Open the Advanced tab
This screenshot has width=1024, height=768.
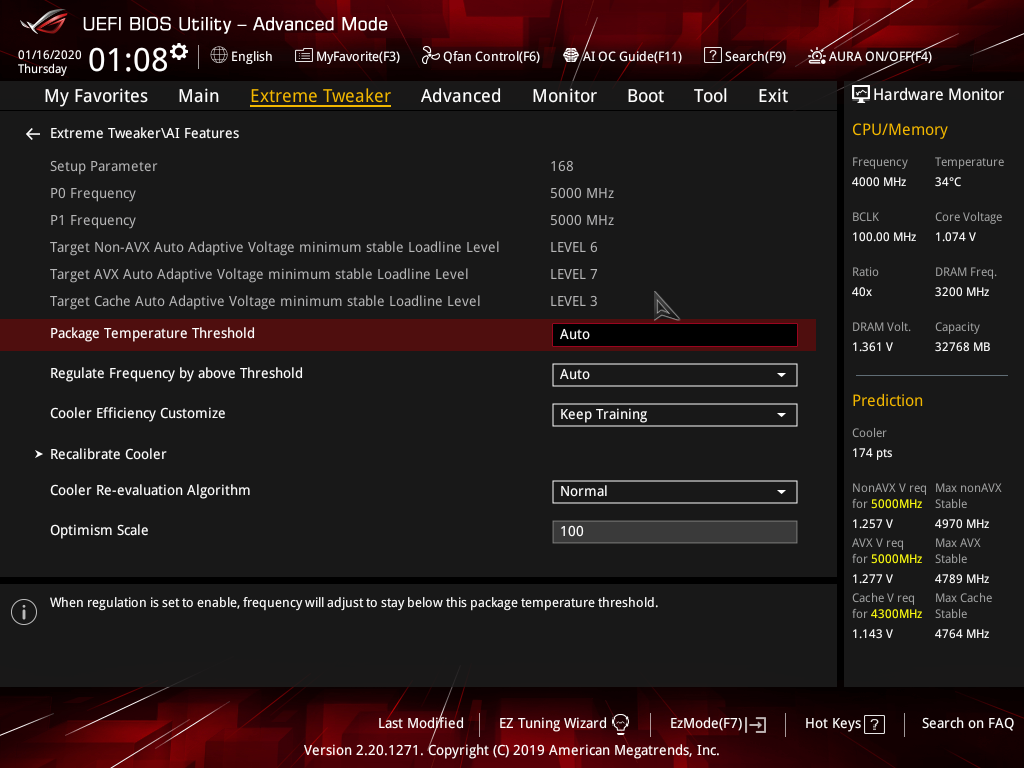pyautogui.click(x=460, y=96)
